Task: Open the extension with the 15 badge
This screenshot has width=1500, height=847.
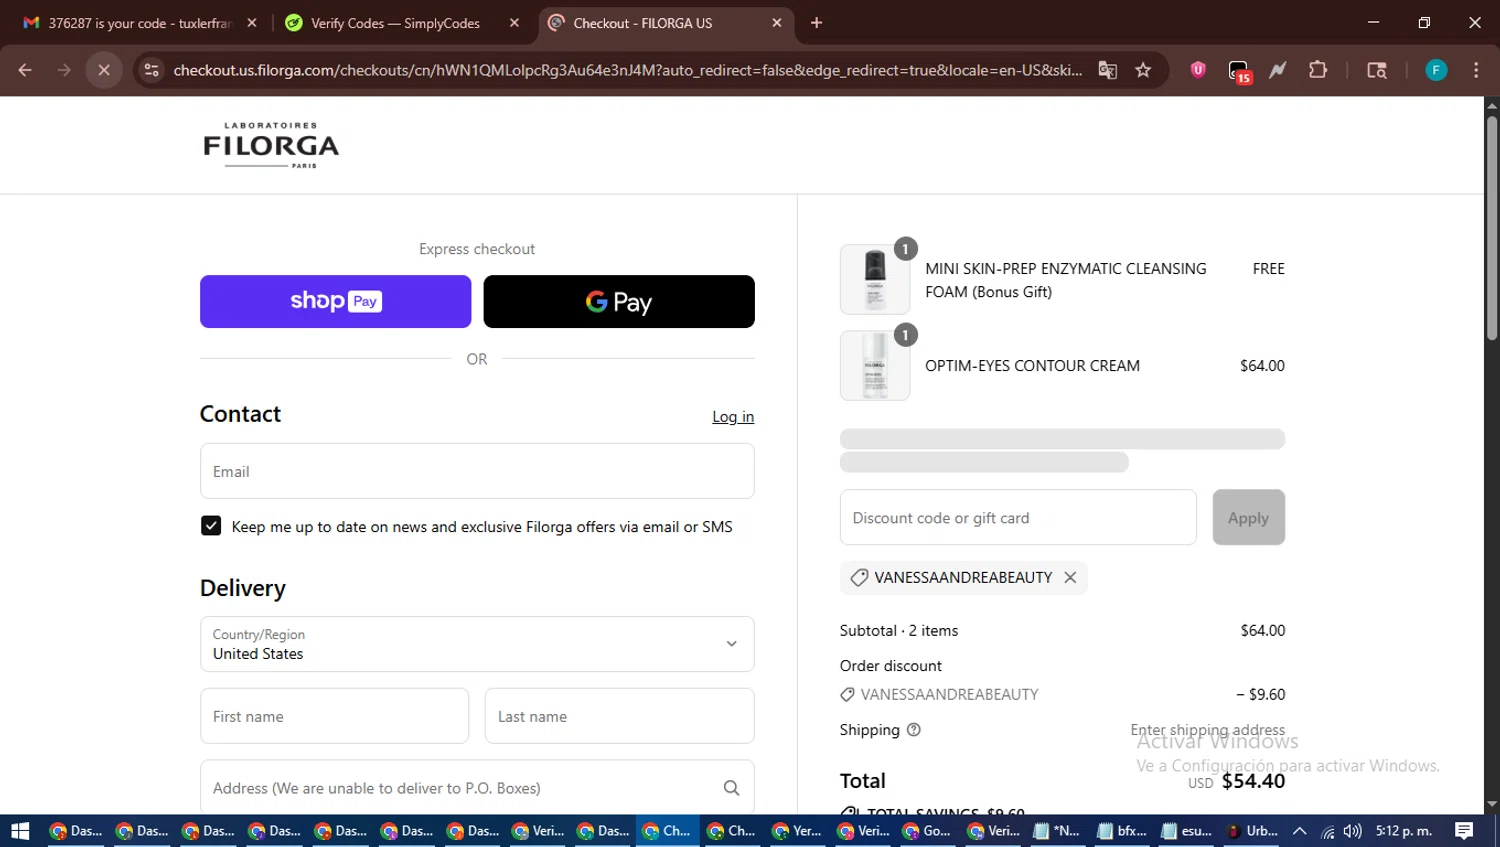Action: pyautogui.click(x=1239, y=71)
